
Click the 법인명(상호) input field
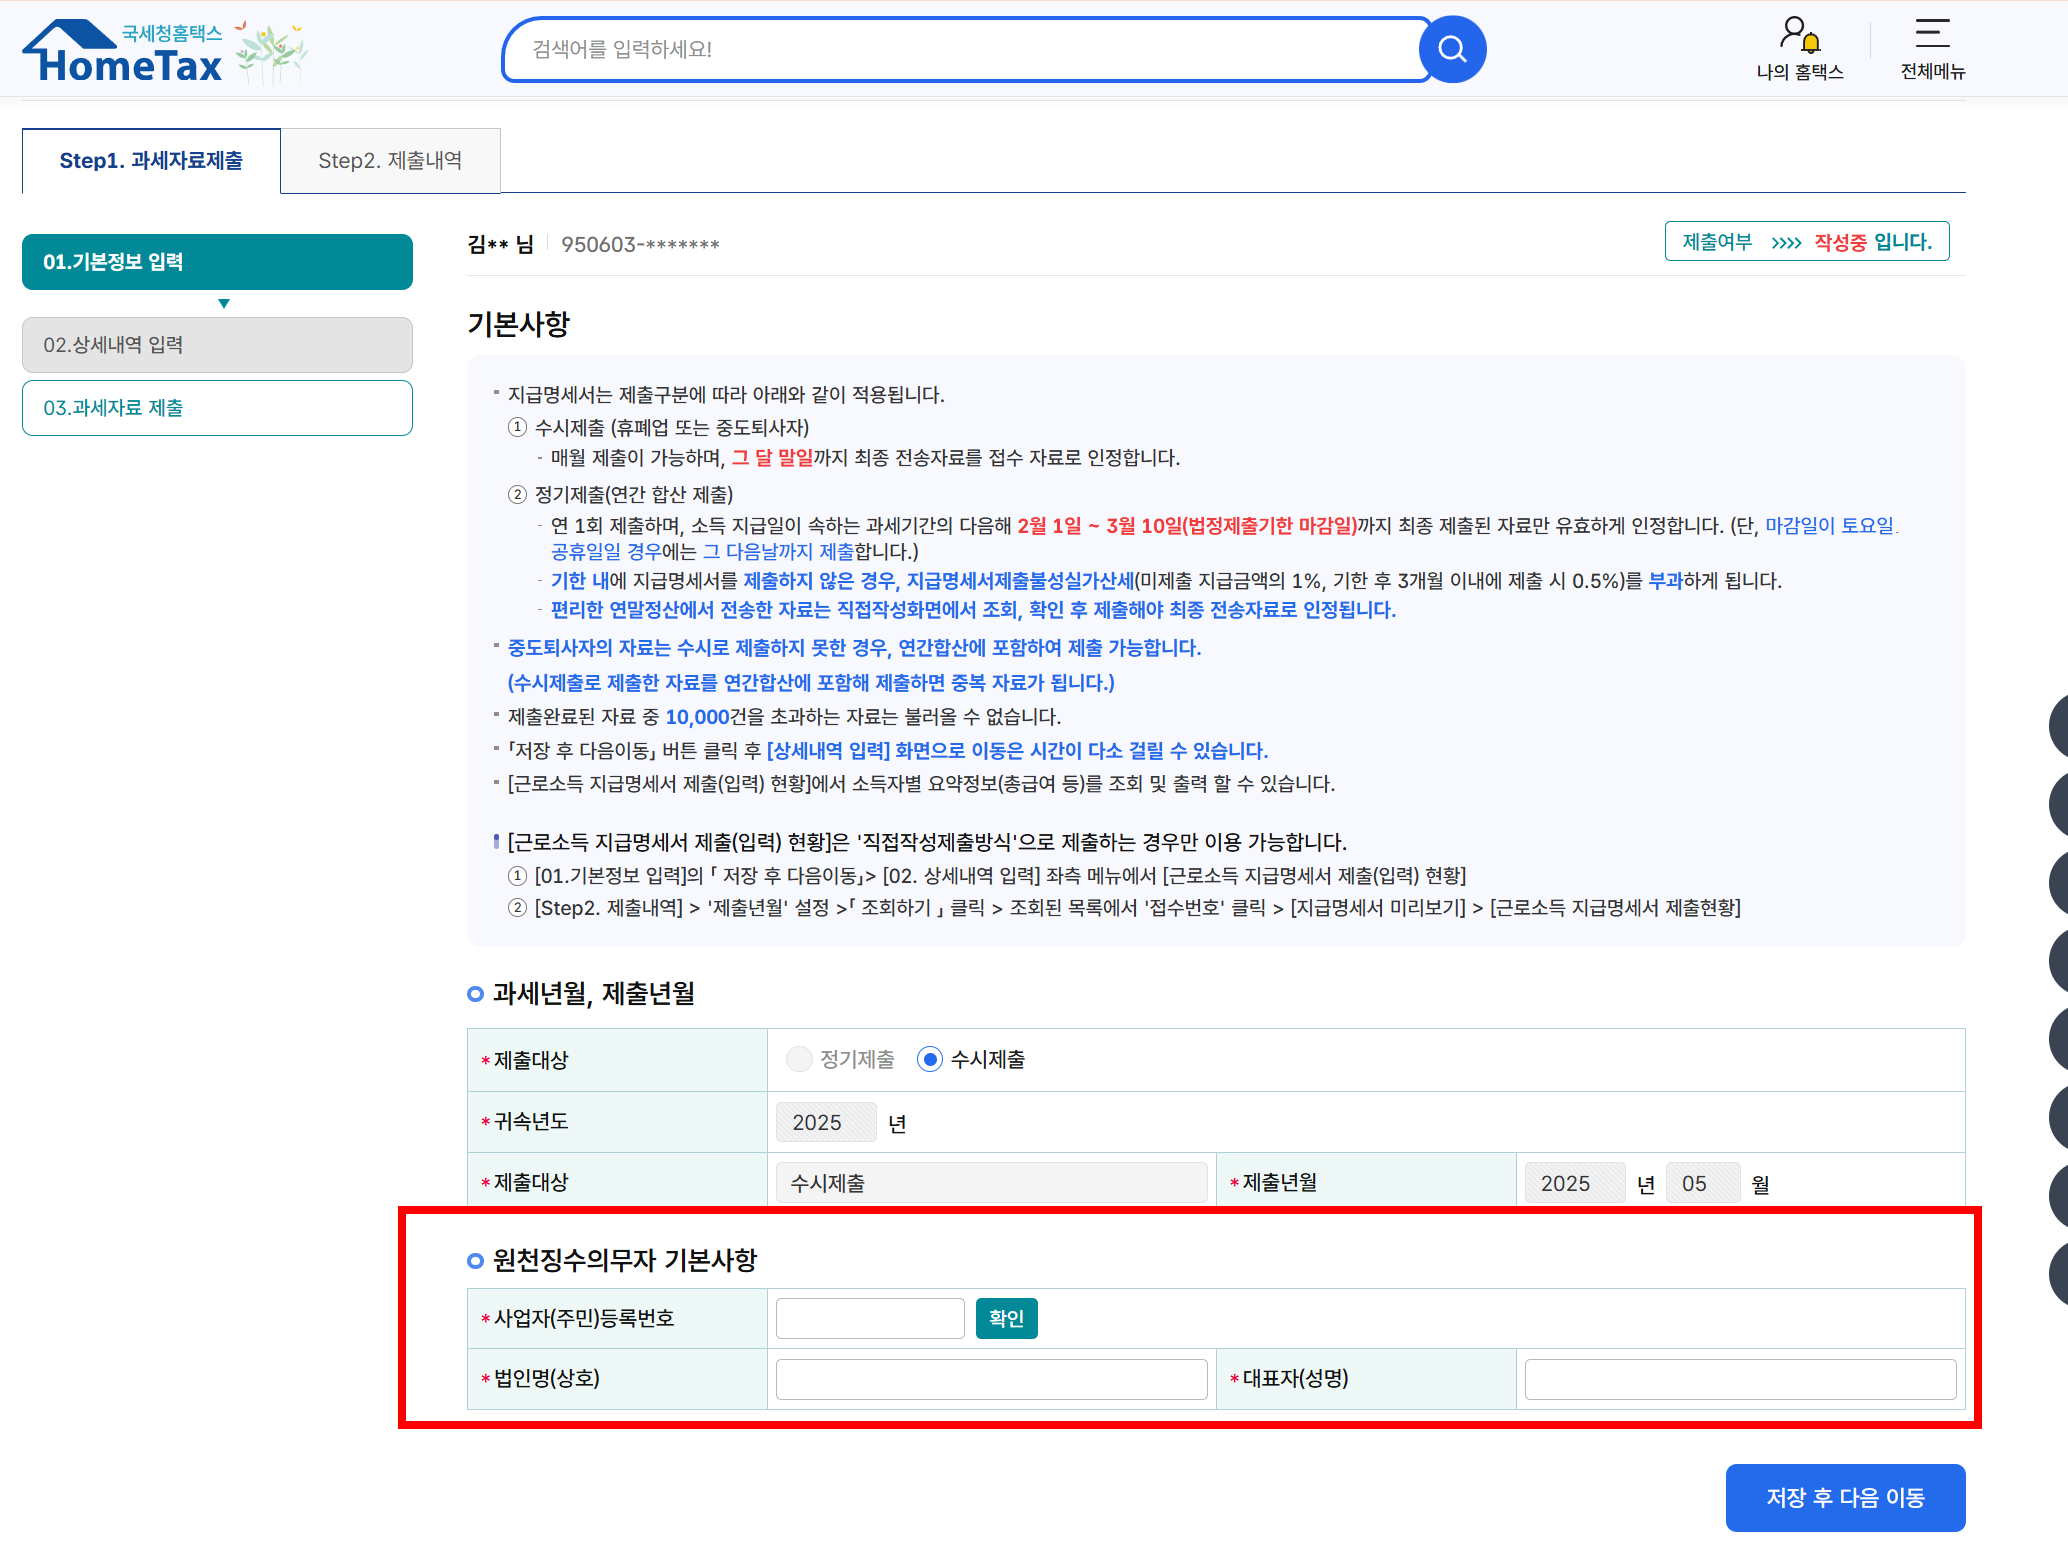[990, 1379]
